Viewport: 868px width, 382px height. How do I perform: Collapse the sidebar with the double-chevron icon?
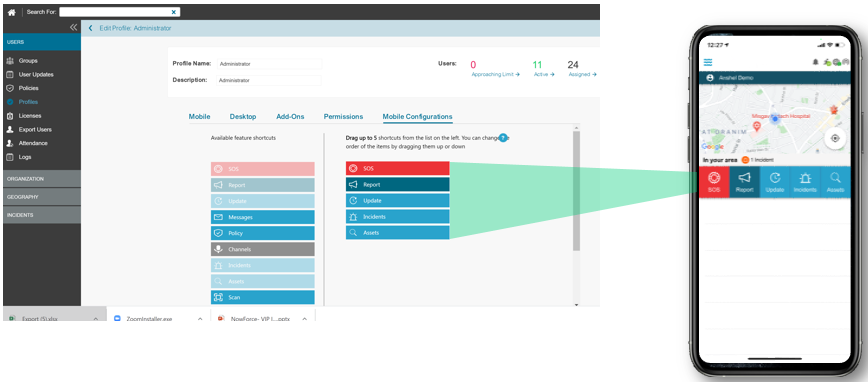73,27
